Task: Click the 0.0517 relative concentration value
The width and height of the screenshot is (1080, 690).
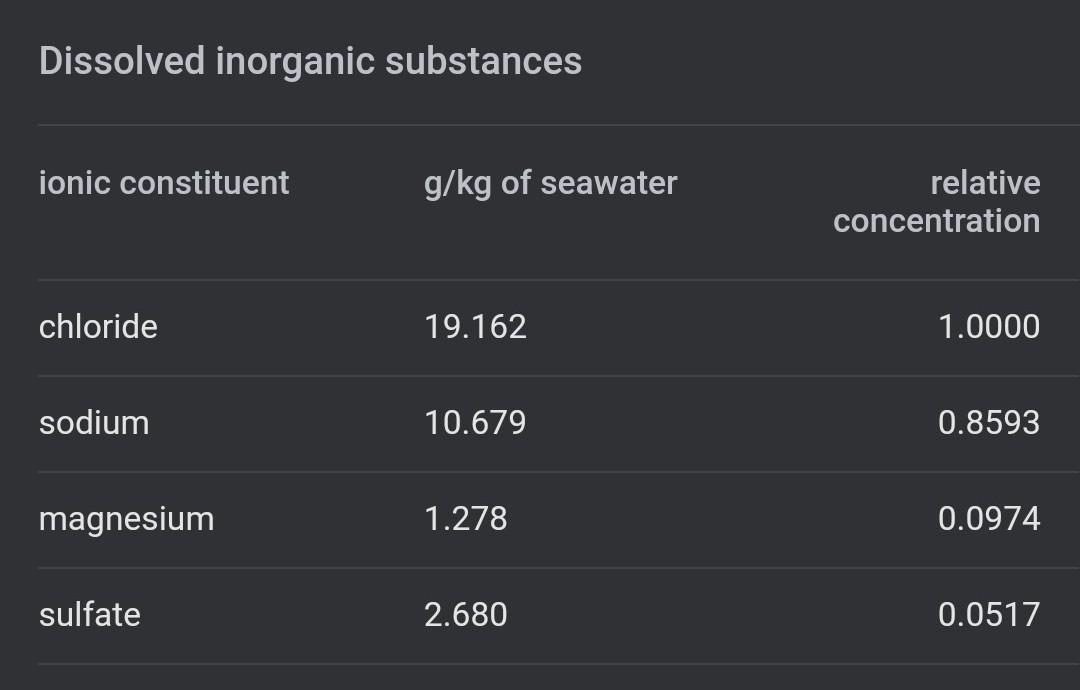Action: click(988, 614)
